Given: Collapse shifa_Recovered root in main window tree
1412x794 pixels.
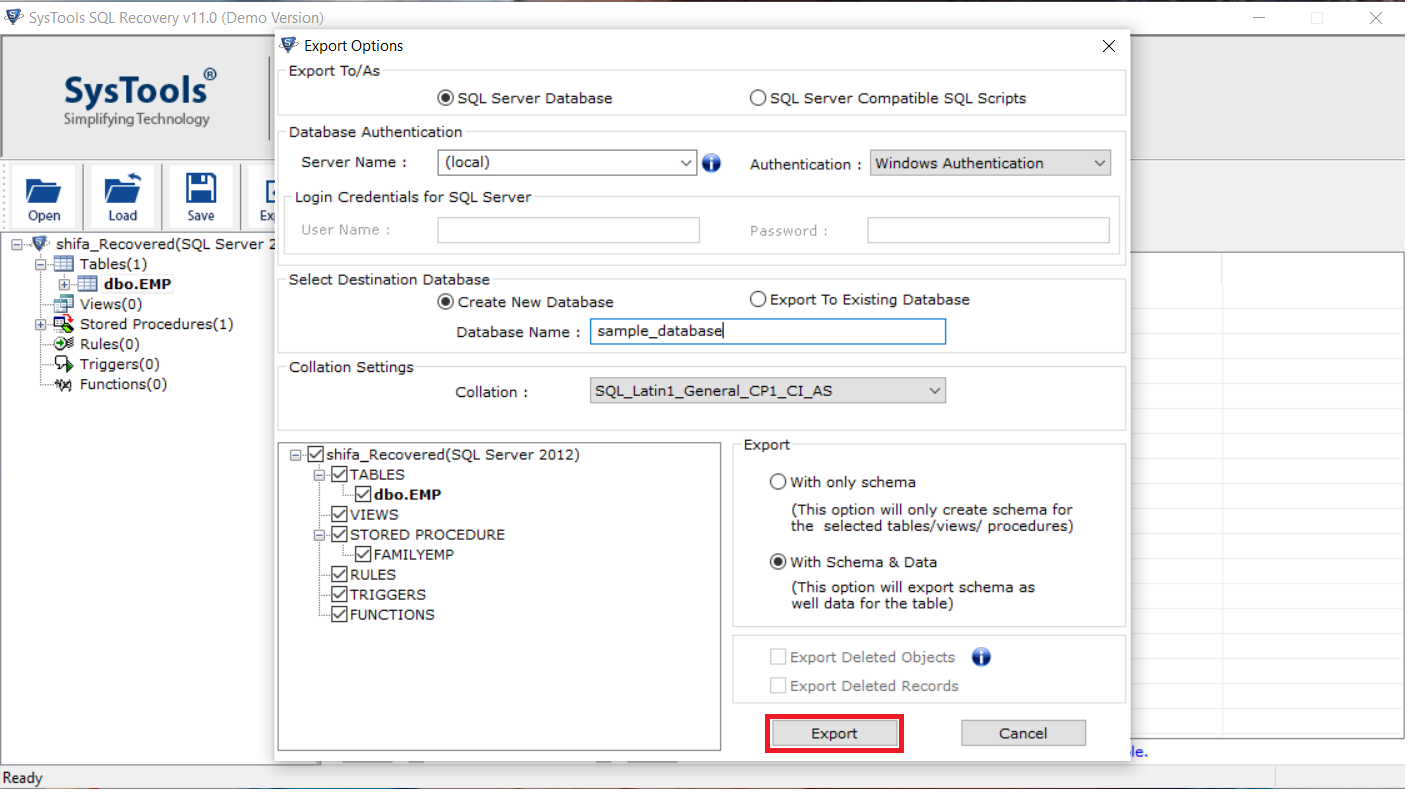Looking at the screenshot, I should [17, 244].
